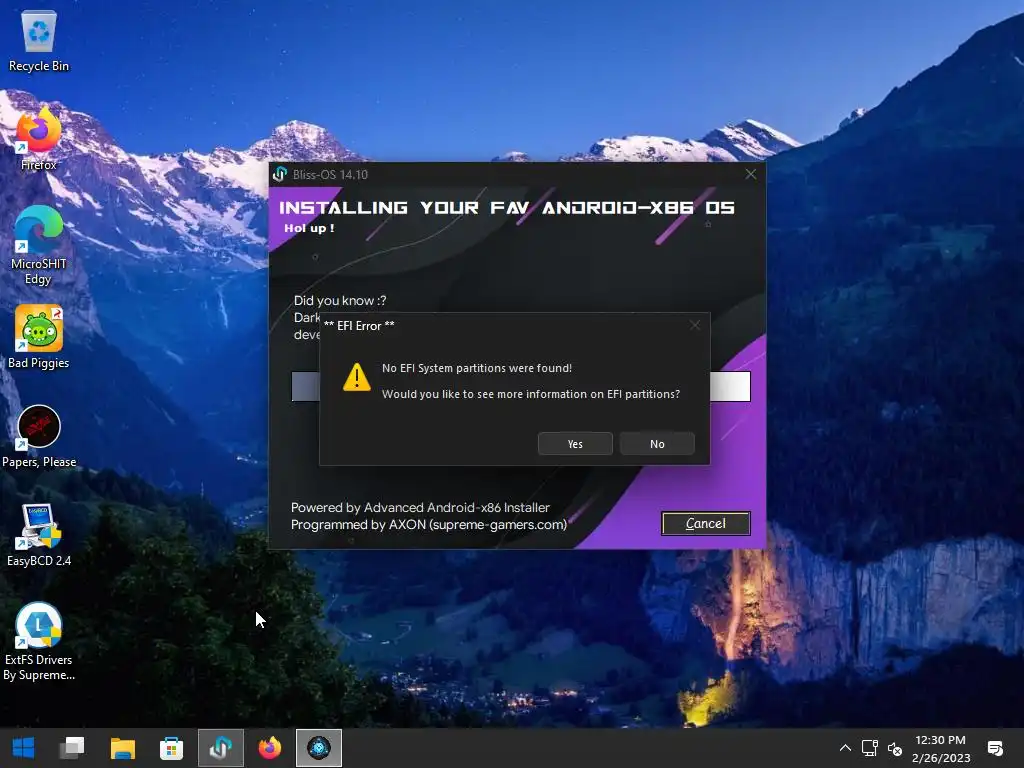Select the MicroSHIT Edgy desktop shortcut
The width and height of the screenshot is (1024, 768).
click(39, 246)
